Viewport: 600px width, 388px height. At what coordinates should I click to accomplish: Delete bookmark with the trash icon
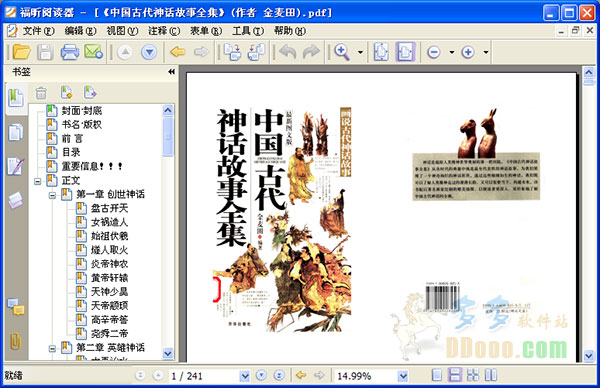[41, 93]
